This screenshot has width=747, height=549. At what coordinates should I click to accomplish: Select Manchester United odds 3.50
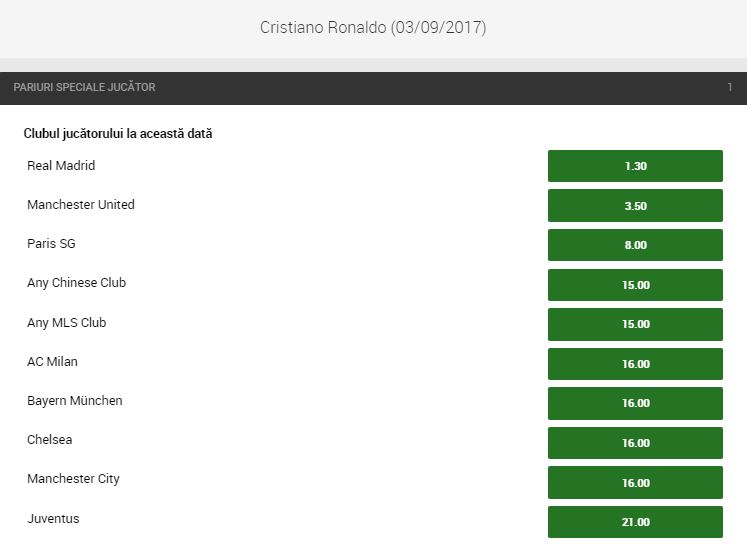[x=635, y=205]
